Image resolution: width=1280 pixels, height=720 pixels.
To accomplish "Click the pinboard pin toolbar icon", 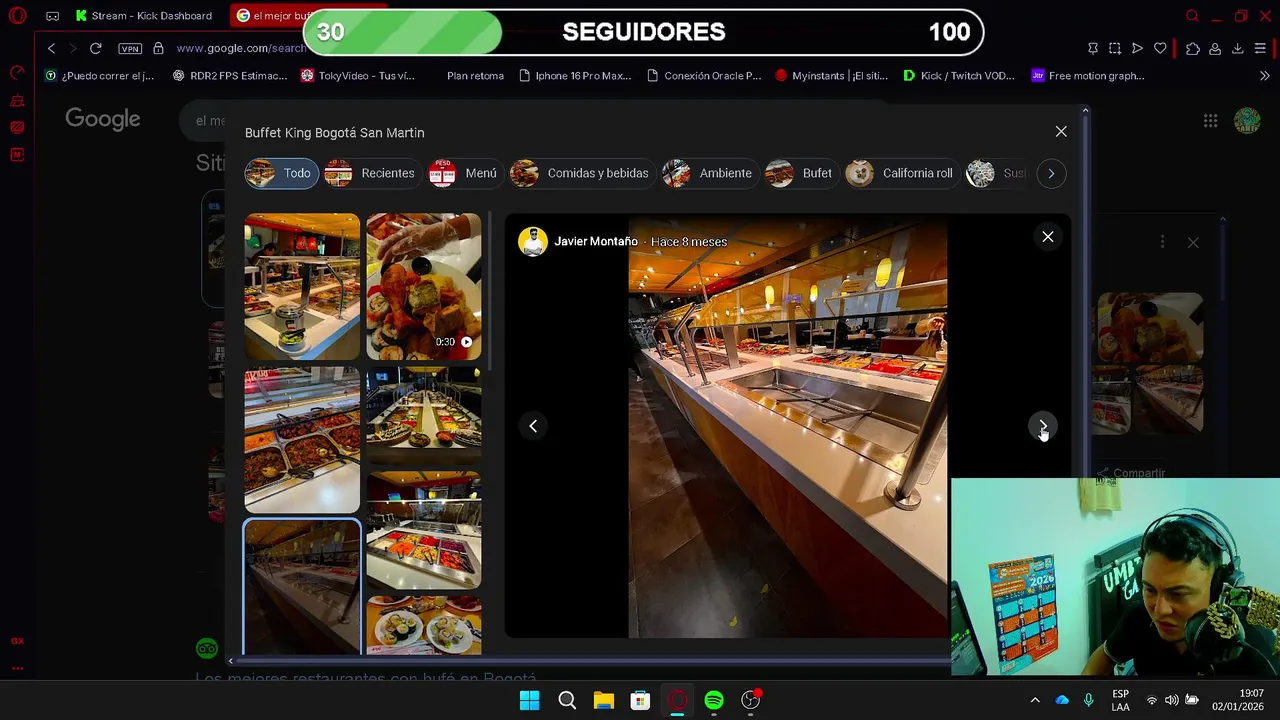I will 1092,48.
